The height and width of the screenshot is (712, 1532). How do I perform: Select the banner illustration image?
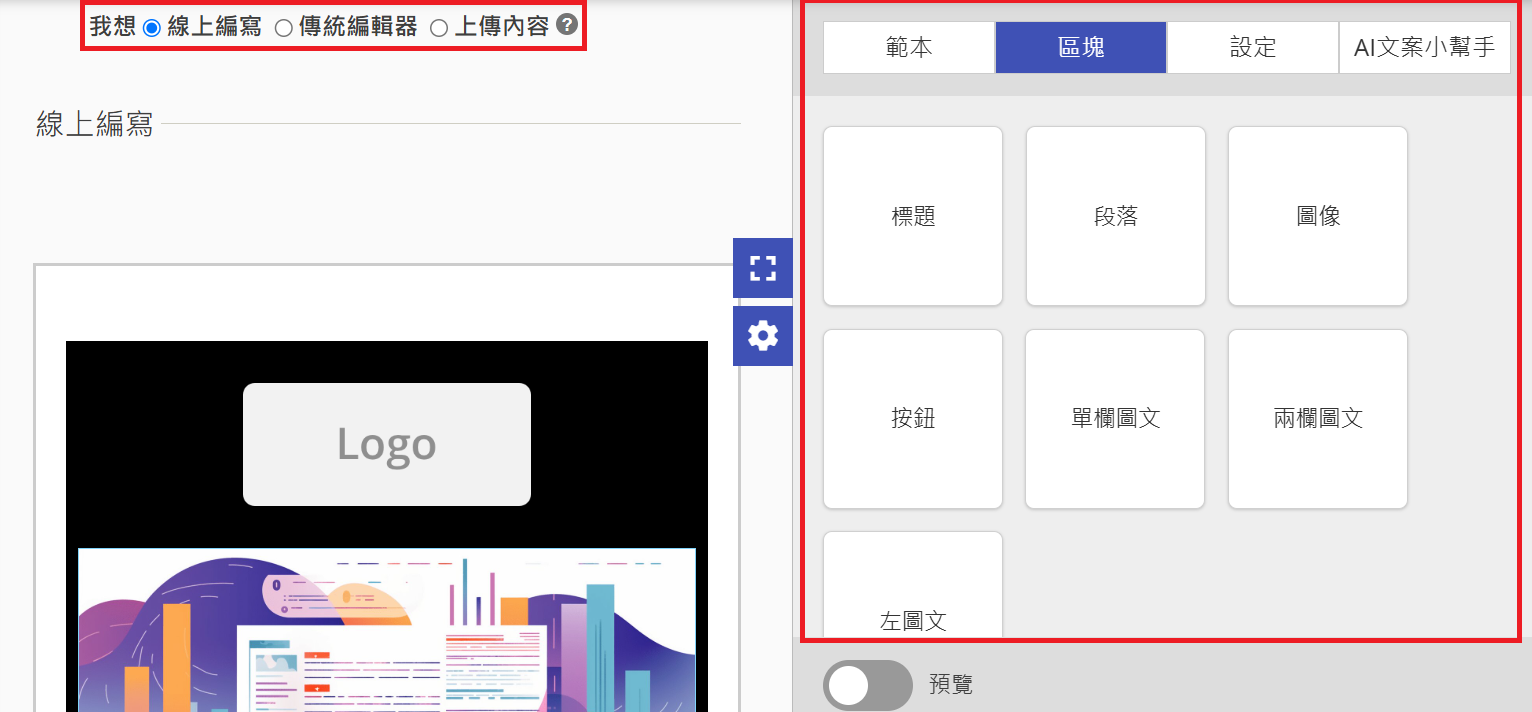pos(387,630)
